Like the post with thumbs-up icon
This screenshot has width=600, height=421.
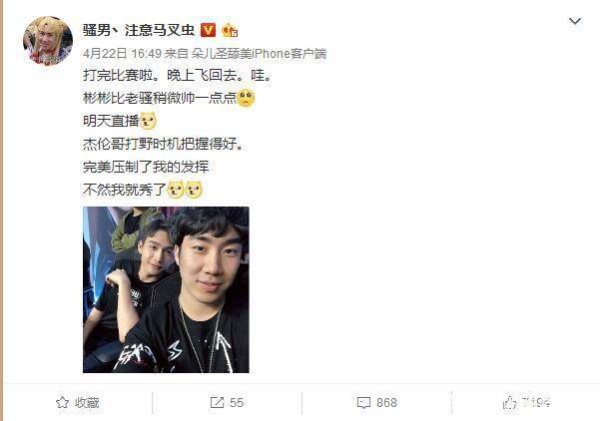509,403
